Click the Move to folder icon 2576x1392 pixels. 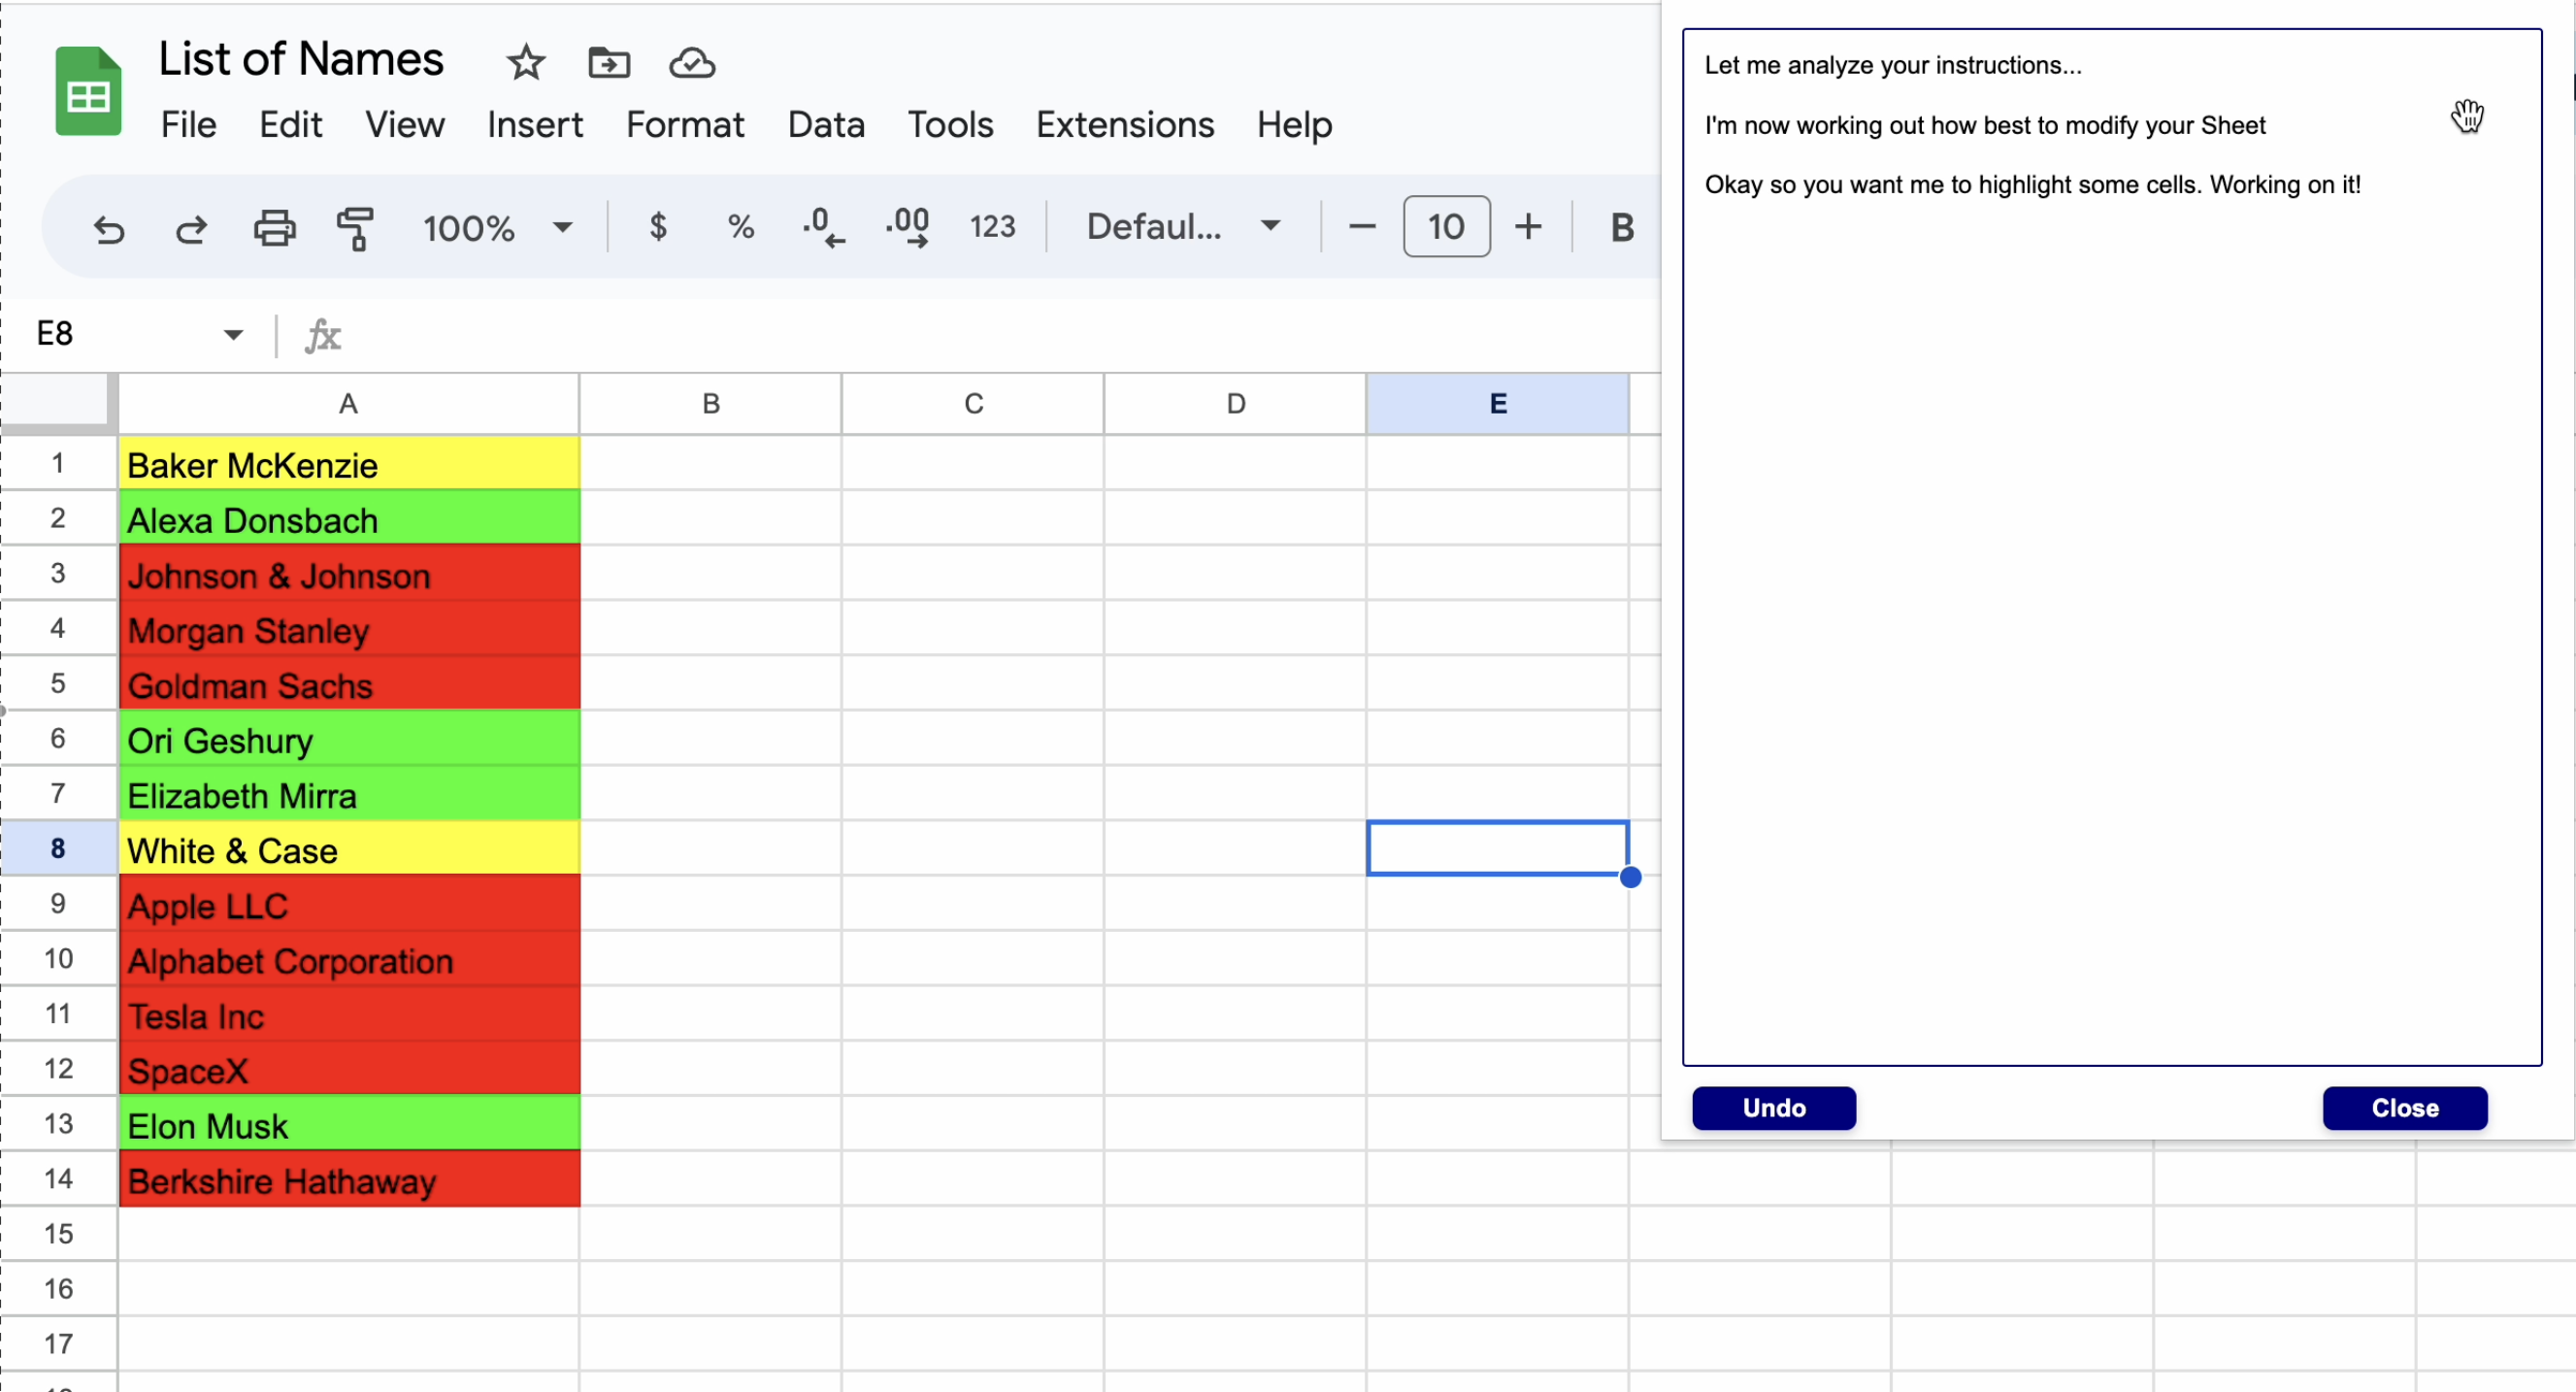[x=608, y=63]
